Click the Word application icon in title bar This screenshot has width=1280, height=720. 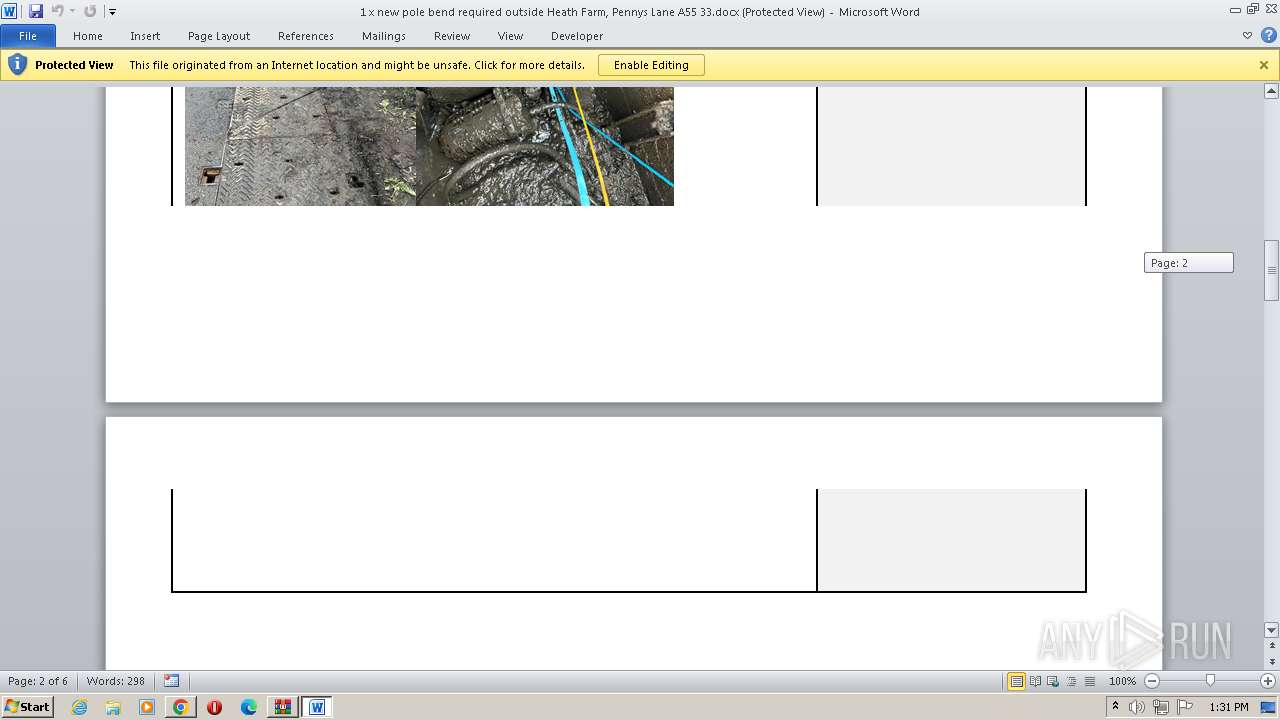coord(10,11)
